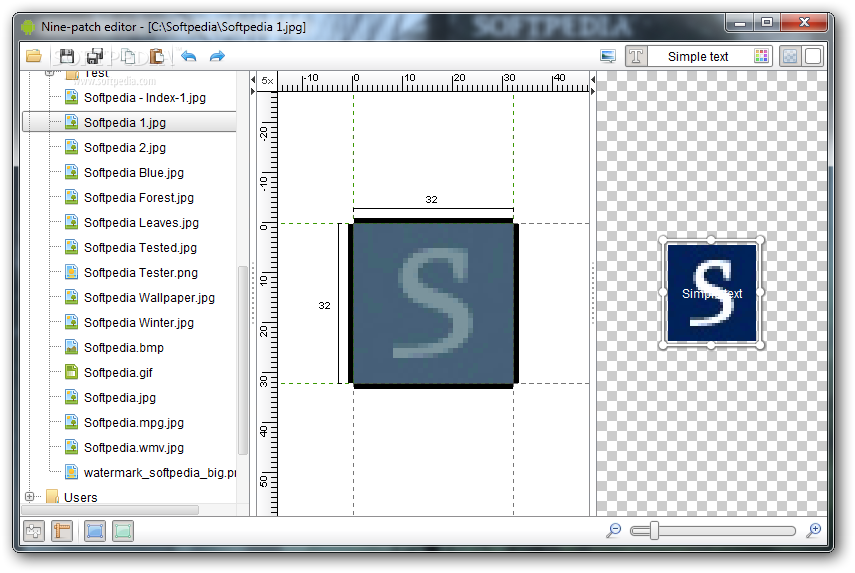Viewport: 855px width, 573px height.
Task: Open Softpedia Forest.jpg
Action: point(139,198)
